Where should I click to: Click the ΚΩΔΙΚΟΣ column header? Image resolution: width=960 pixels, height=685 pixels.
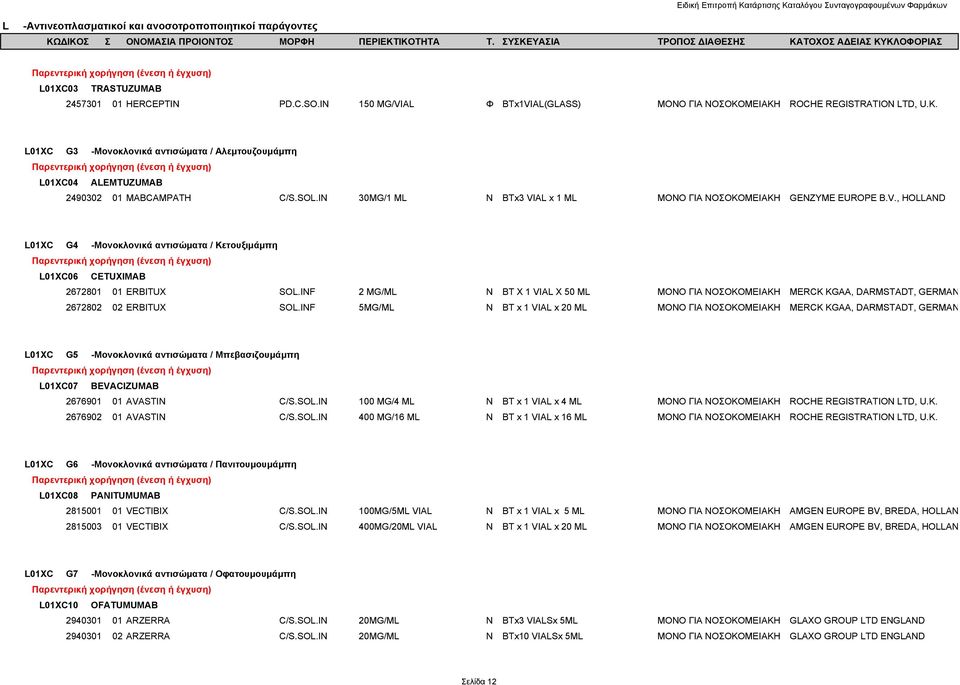pos(68,42)
